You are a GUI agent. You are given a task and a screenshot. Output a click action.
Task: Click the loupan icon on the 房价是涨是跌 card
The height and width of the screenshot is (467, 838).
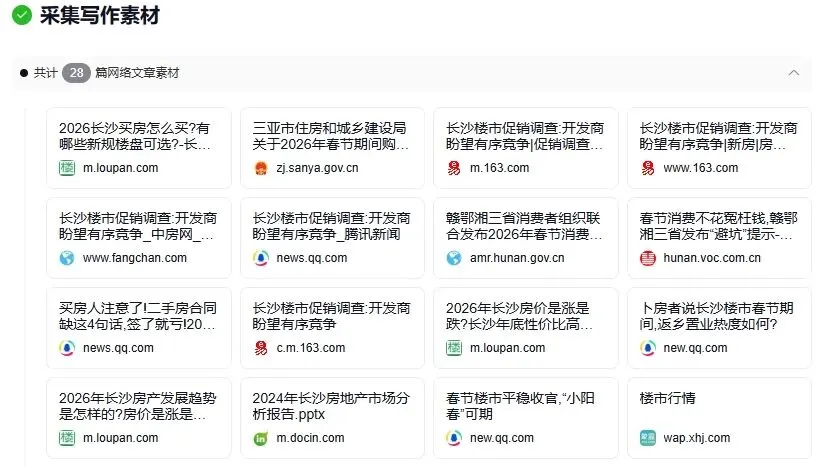coord(454,348)
